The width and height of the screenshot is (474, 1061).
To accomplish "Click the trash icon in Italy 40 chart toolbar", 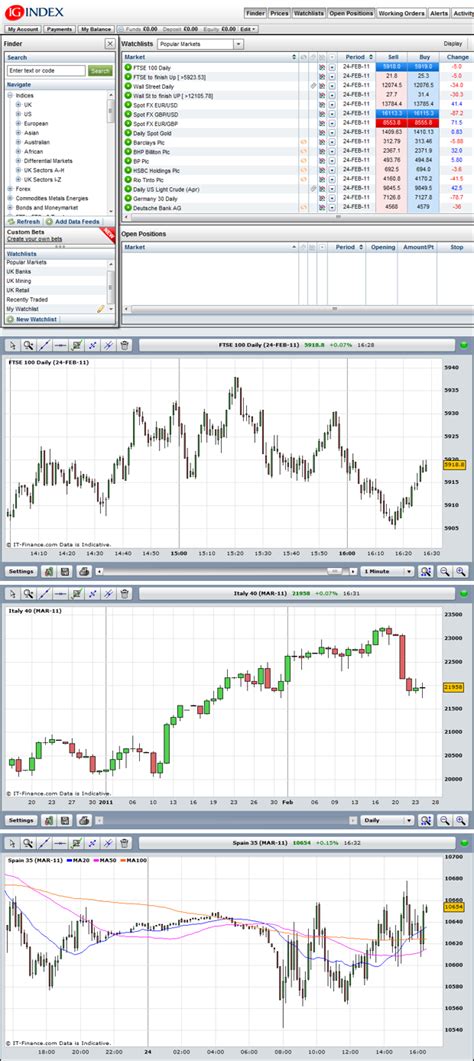I will pos(124,593).
